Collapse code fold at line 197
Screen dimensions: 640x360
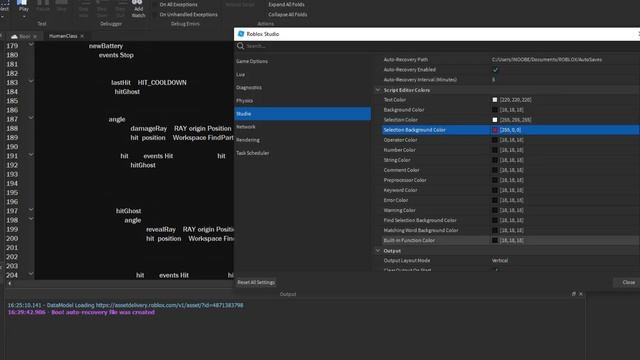31,210
